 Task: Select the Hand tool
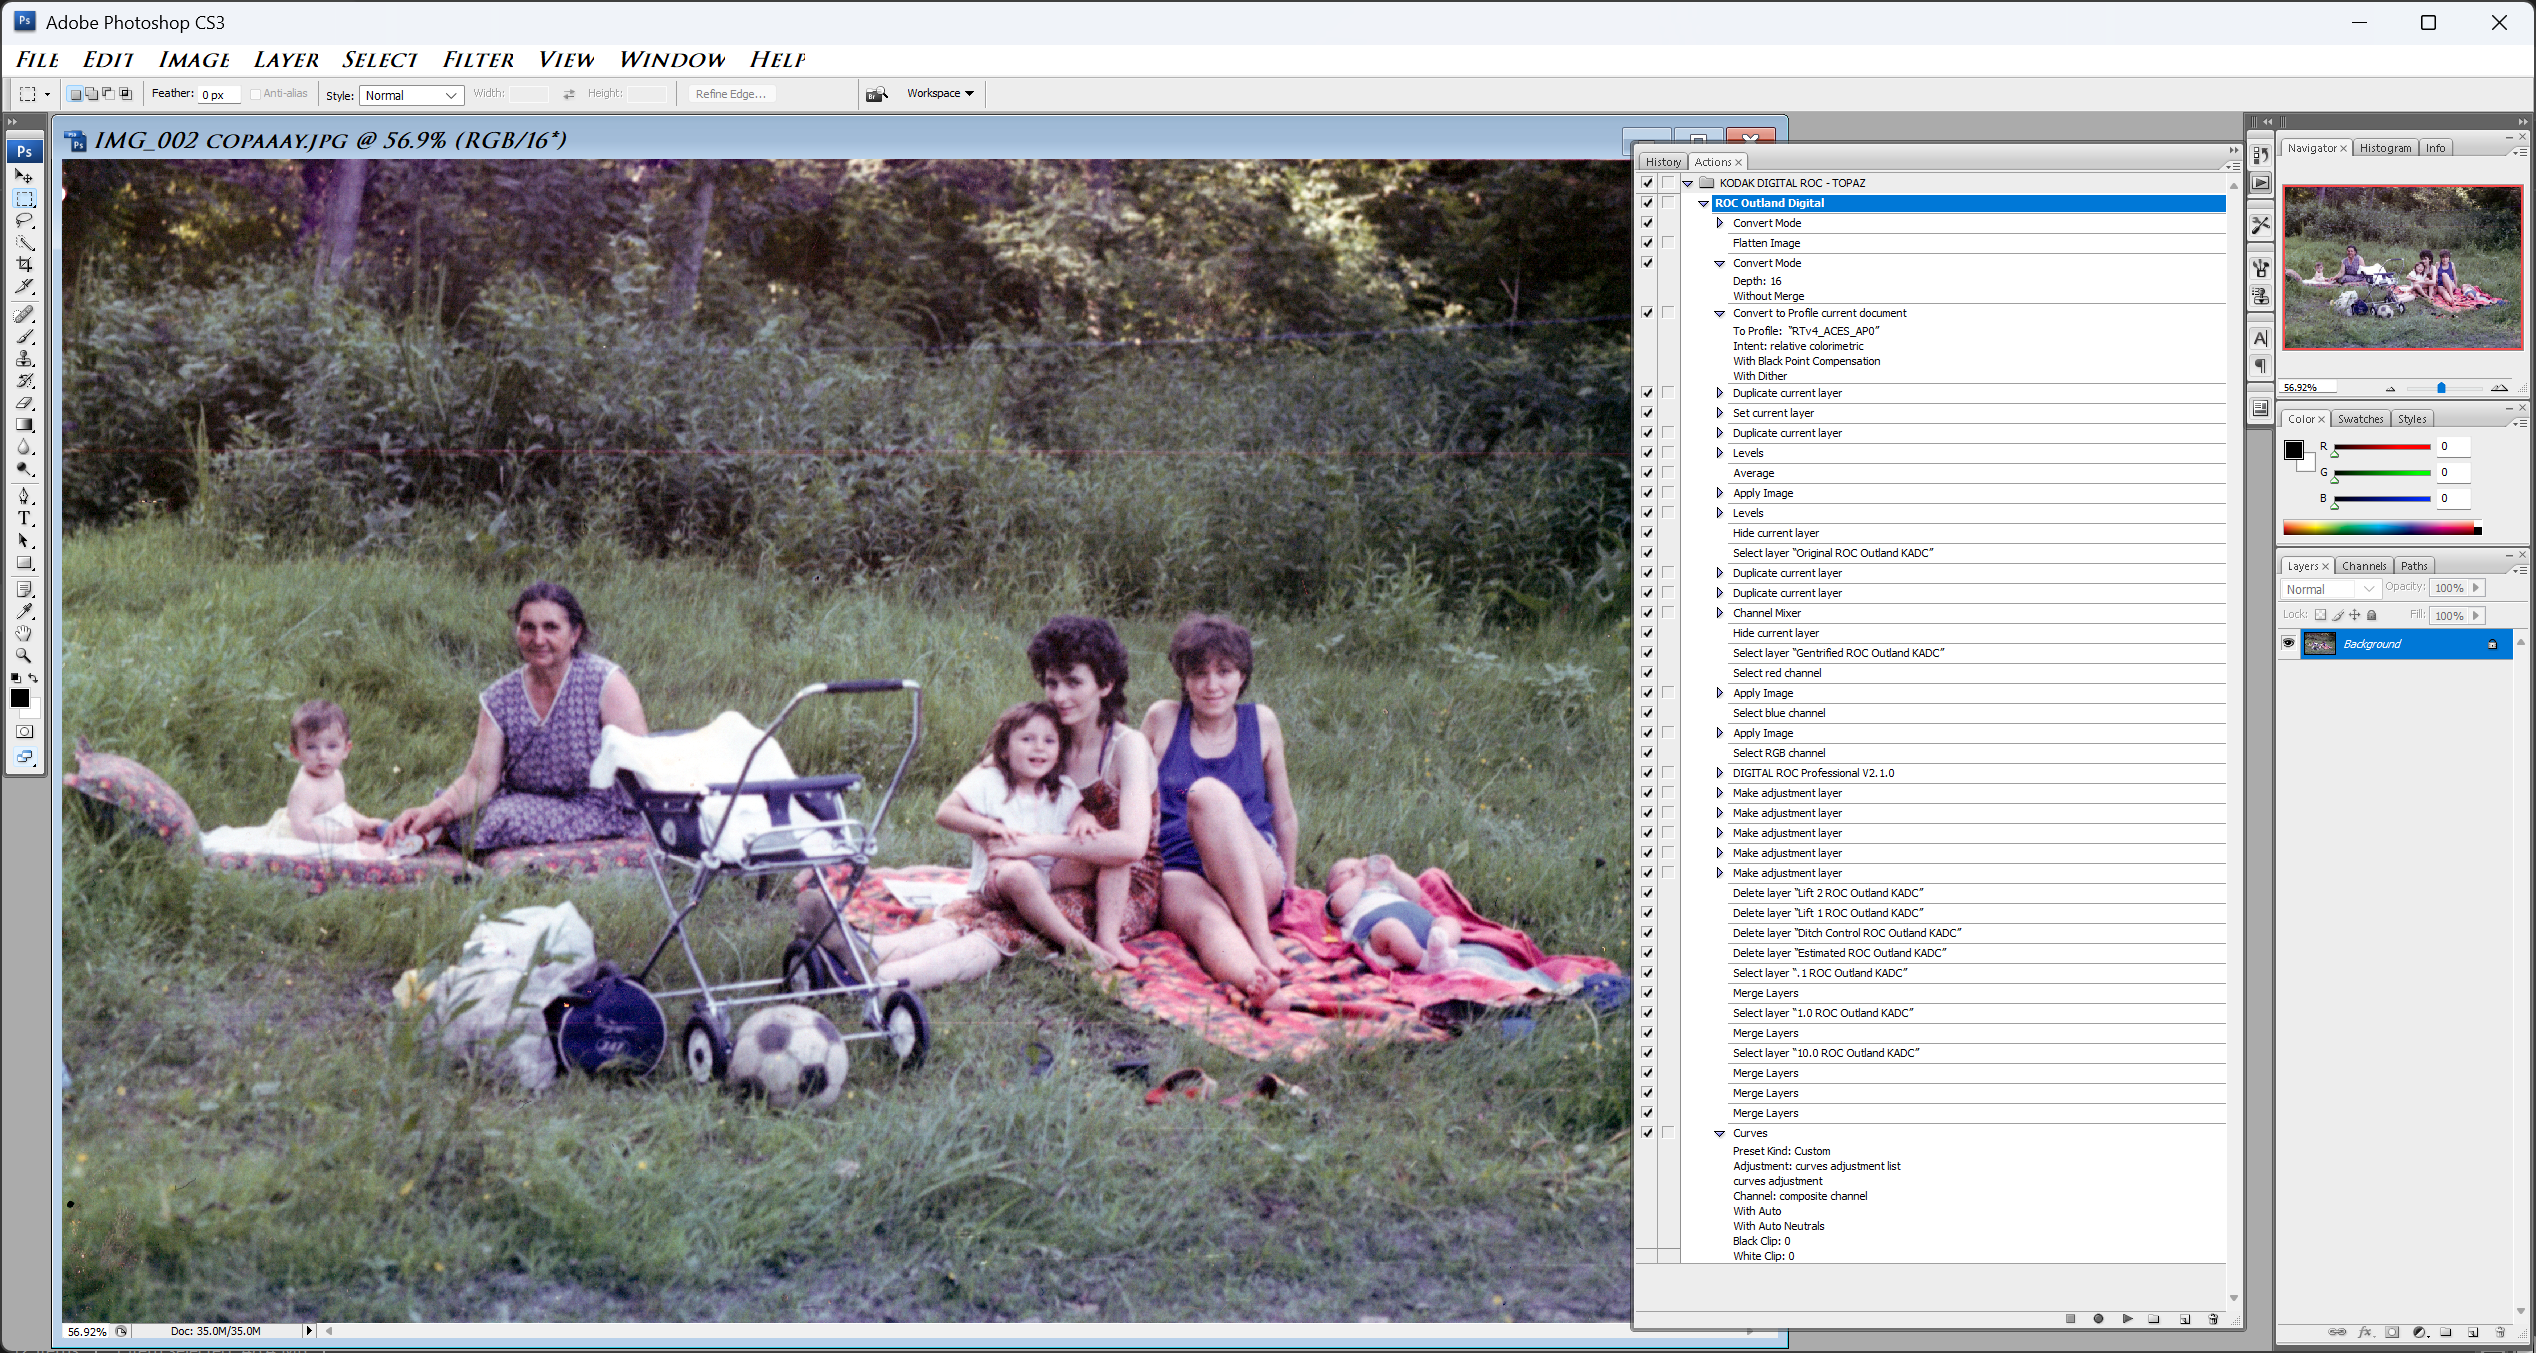(x=24, y=633)
